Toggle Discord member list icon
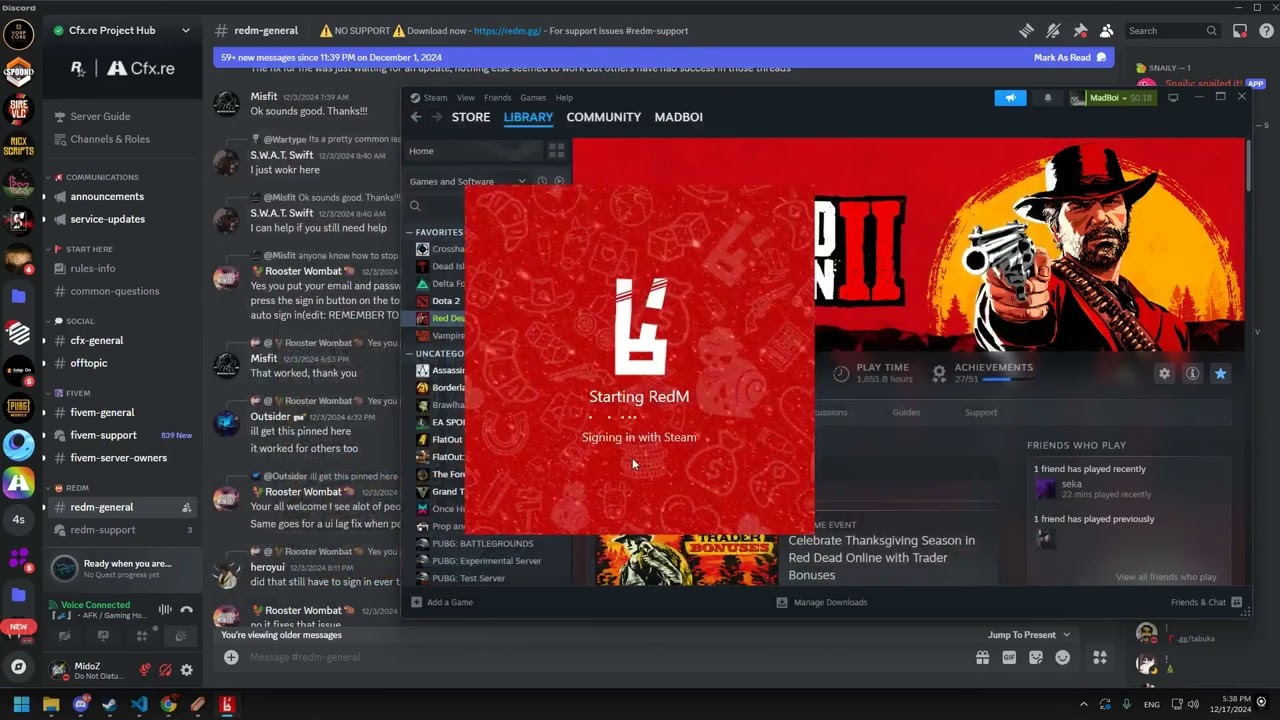 [x=1106, y=31]
